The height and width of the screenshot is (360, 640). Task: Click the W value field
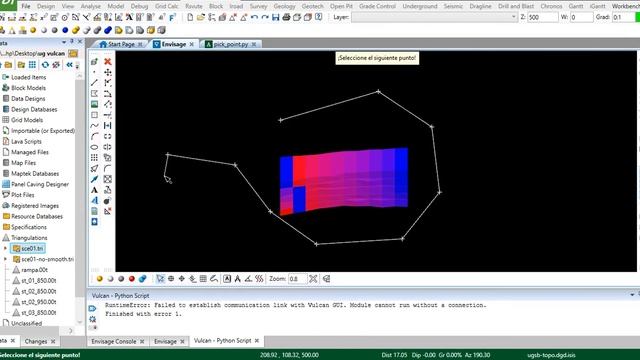pyautogui.click(x=581, y=17)
